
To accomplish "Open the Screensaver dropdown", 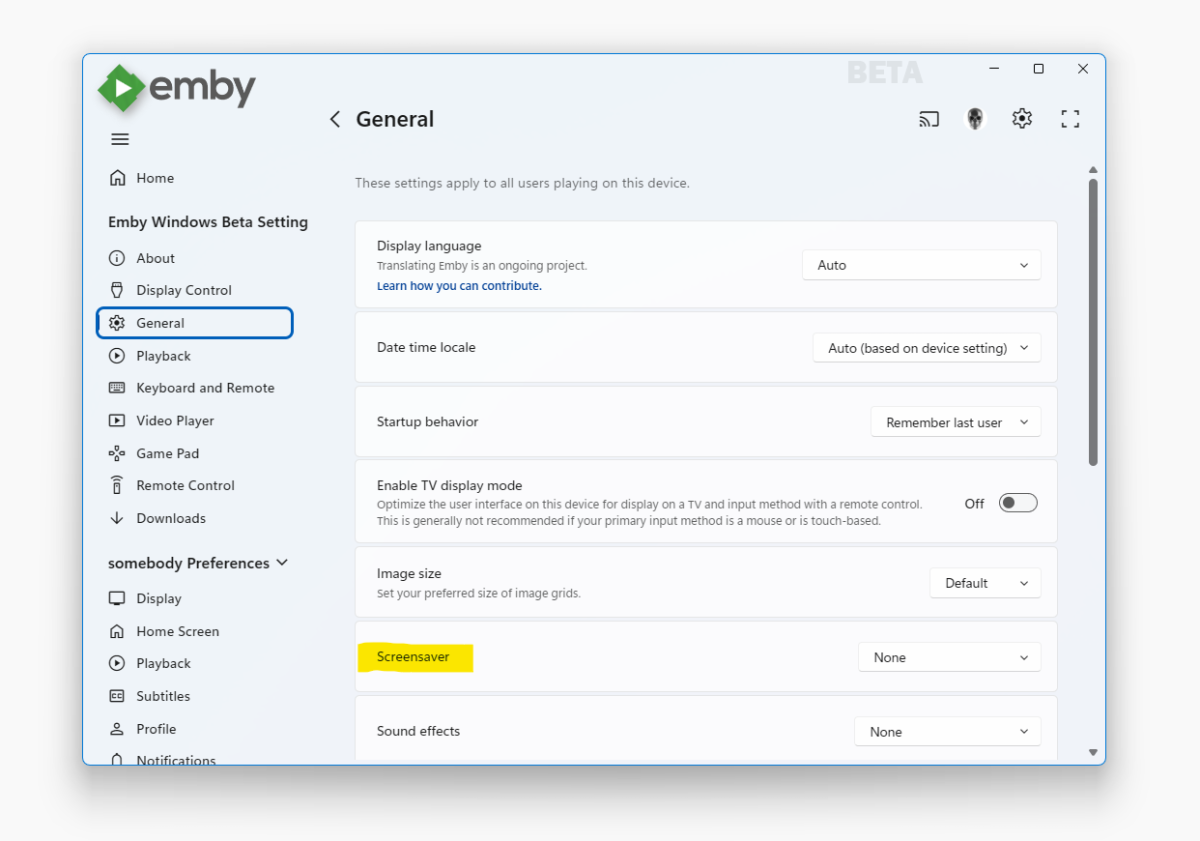I will (x=949, y=657).
